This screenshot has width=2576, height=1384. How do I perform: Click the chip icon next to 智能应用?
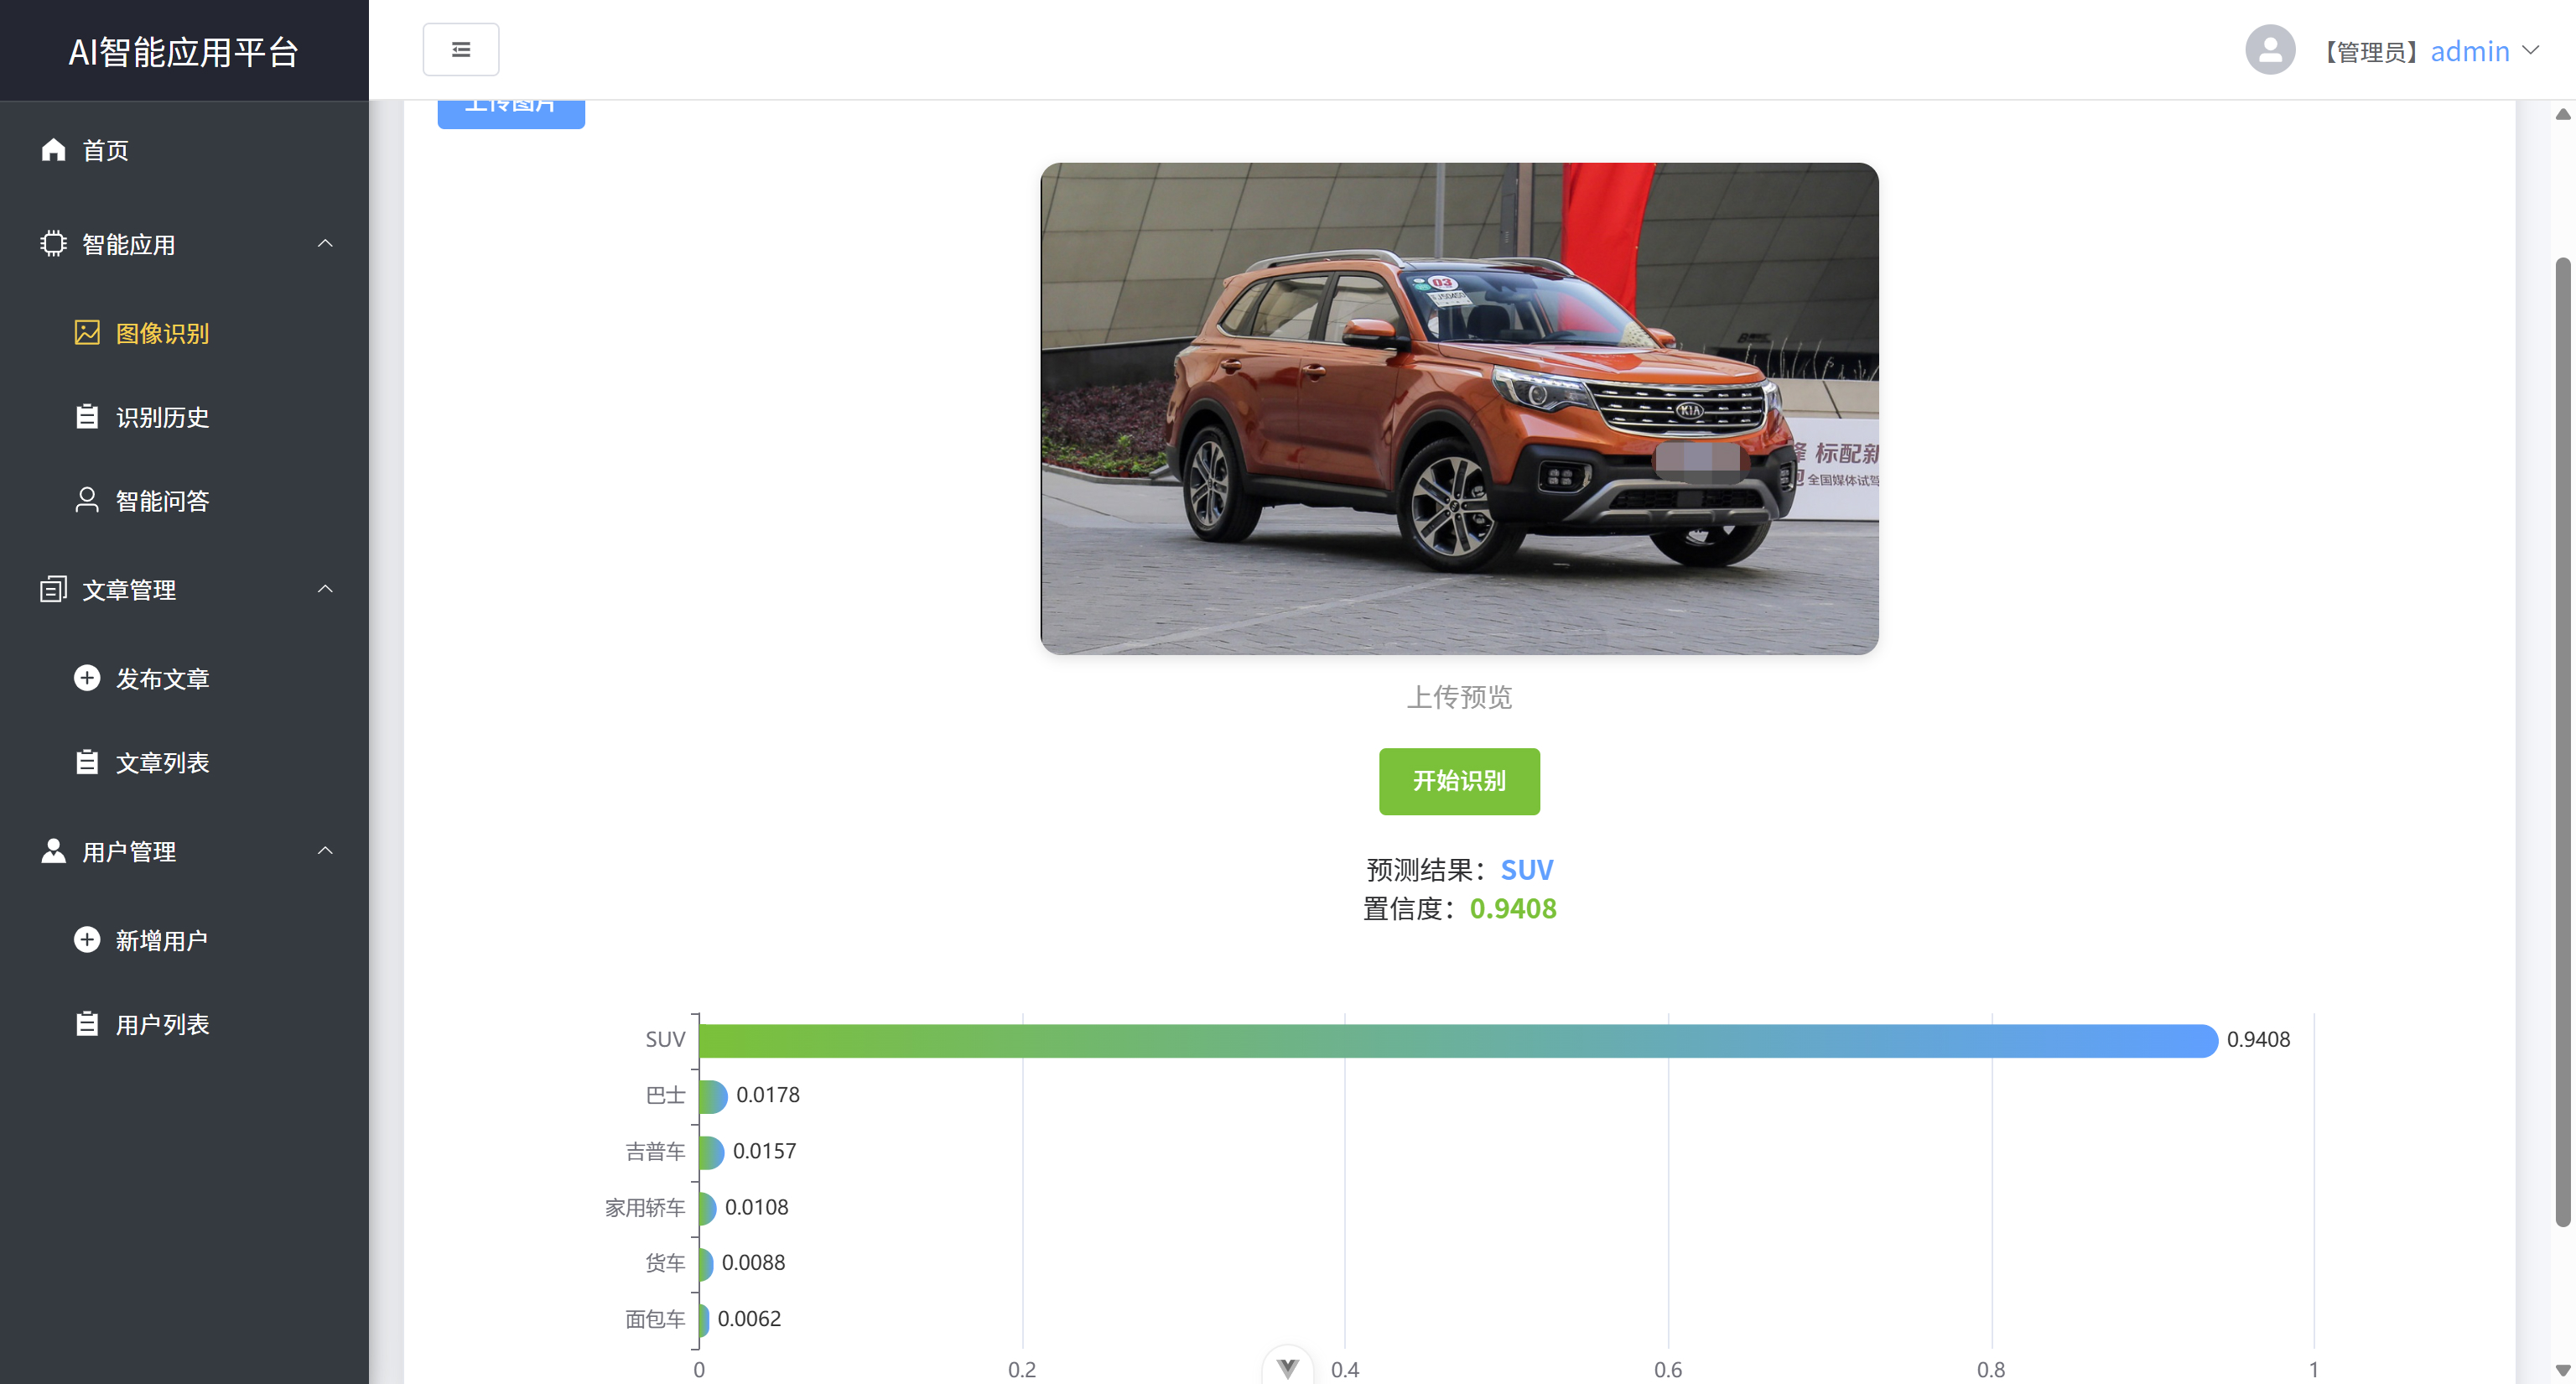53,244
